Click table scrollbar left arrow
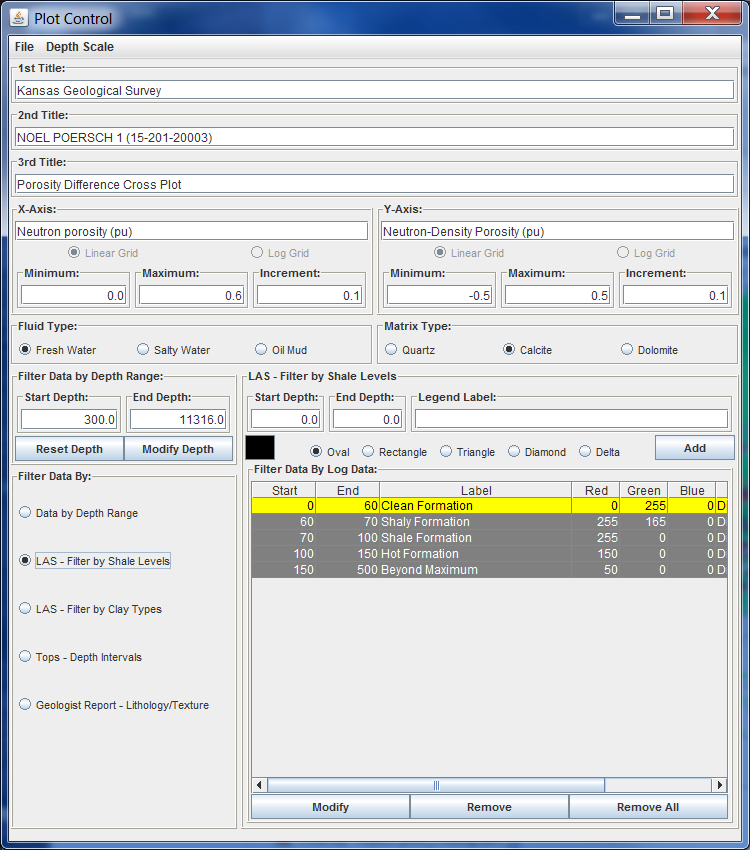This screenshot has width=750, height=850. coord(259,785)
